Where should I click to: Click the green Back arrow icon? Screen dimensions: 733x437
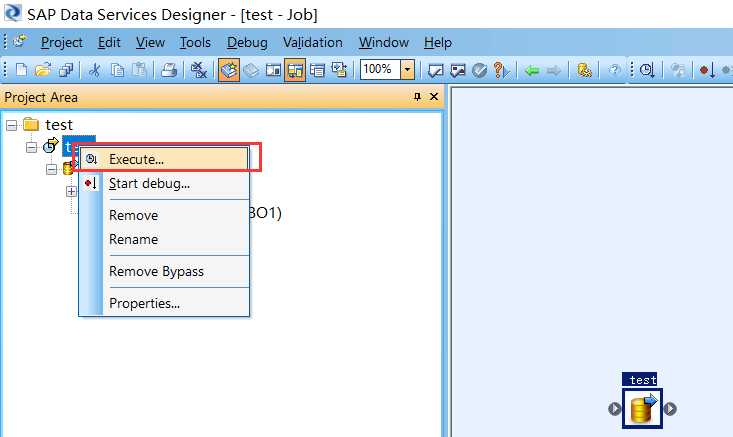pos(532,71)
